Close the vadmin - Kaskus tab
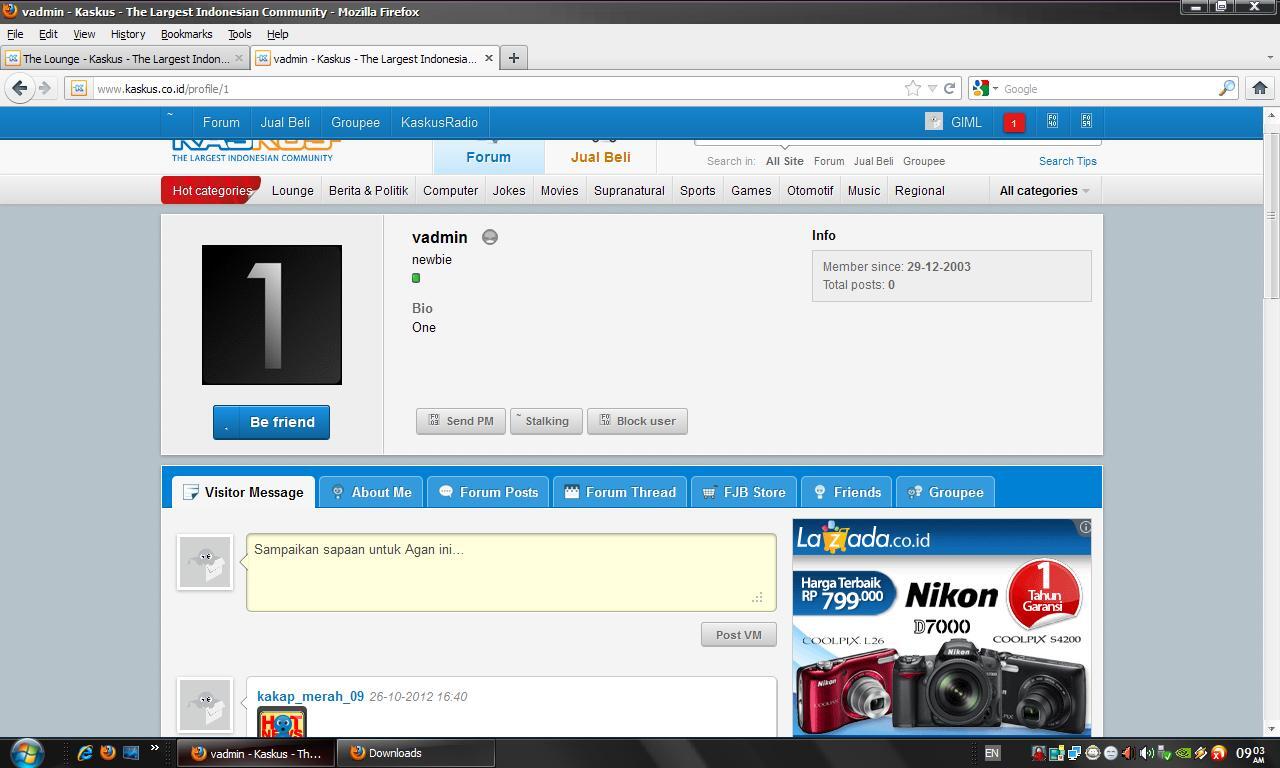 coord(489,58)
